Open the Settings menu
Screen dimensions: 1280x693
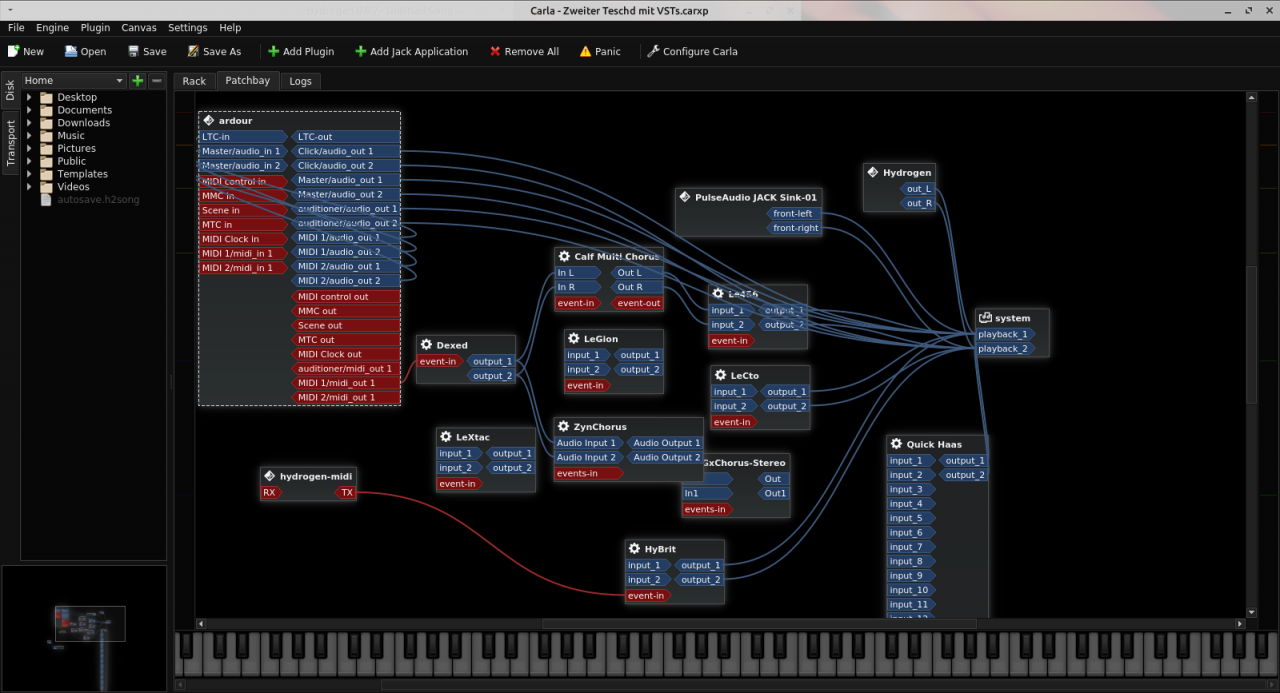pyautogui.click(x=188, y=28)
